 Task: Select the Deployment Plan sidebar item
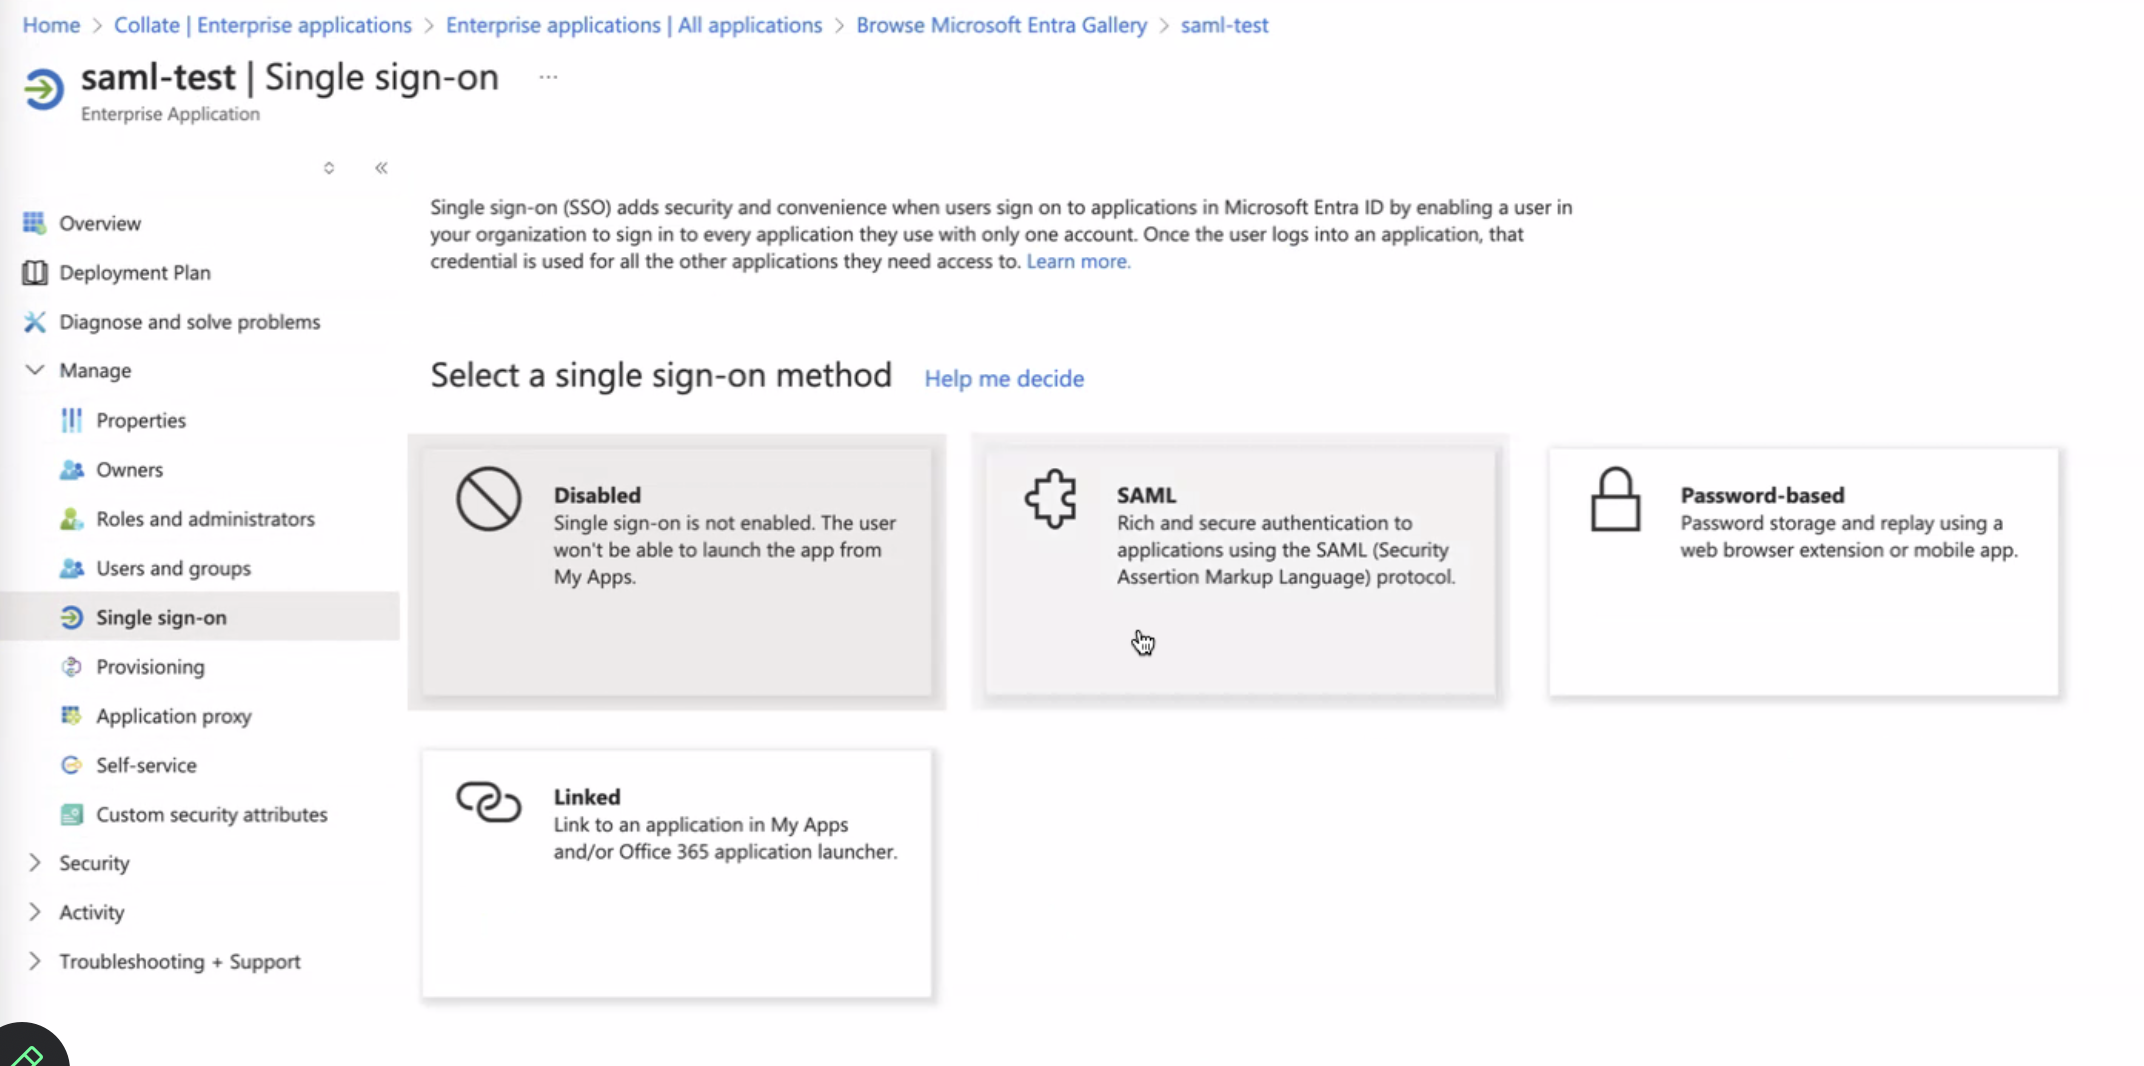pos(135,272)
